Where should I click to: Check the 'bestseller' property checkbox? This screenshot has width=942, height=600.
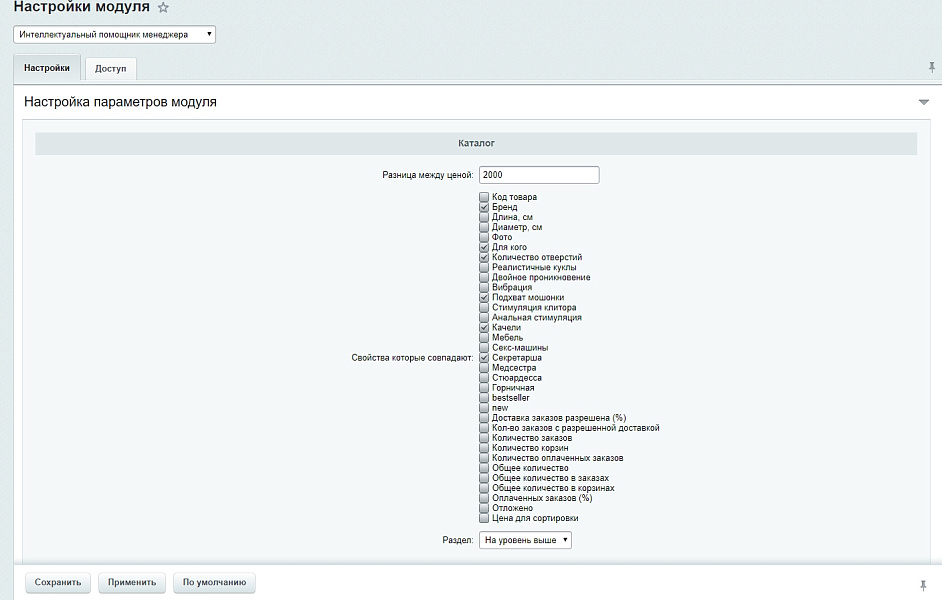(x=484, y=398)
